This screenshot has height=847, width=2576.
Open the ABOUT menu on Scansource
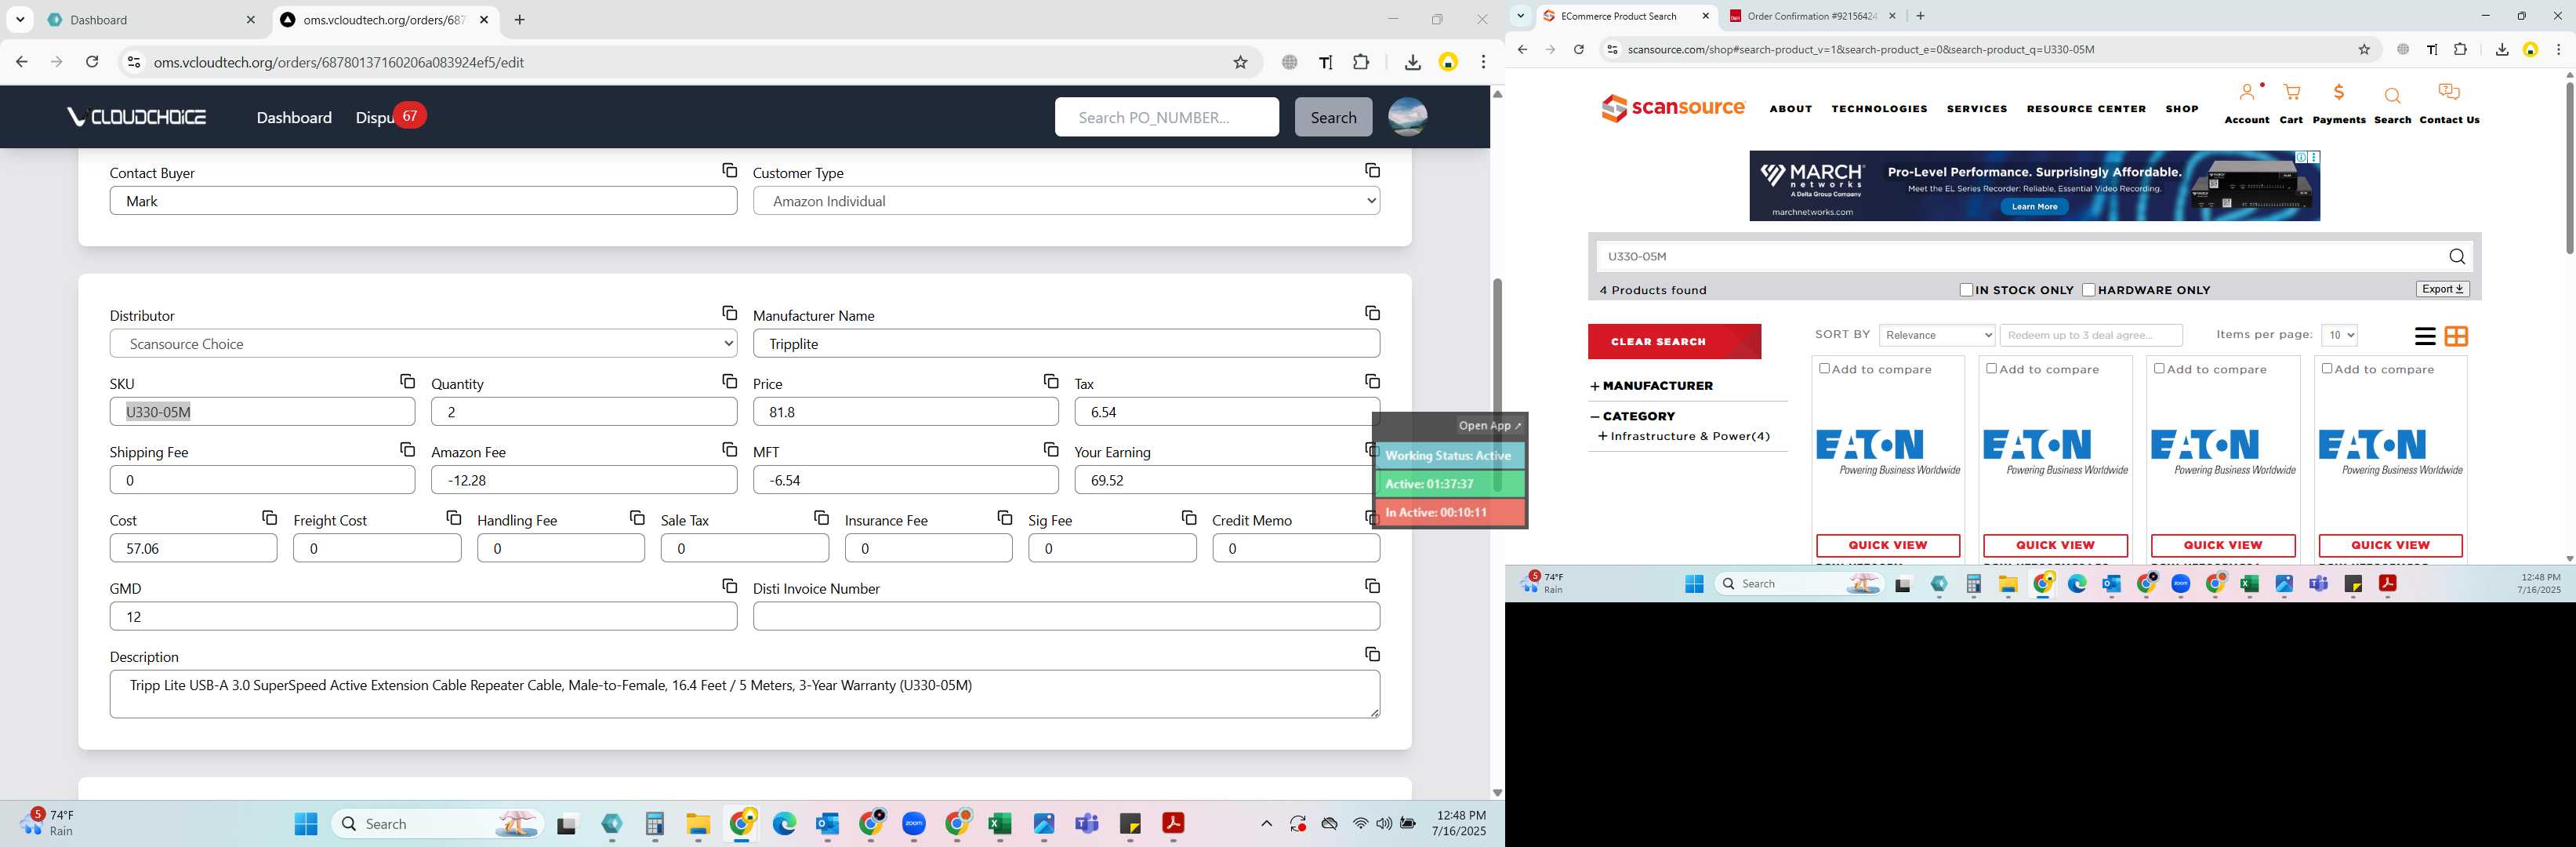click(1790, 109)
